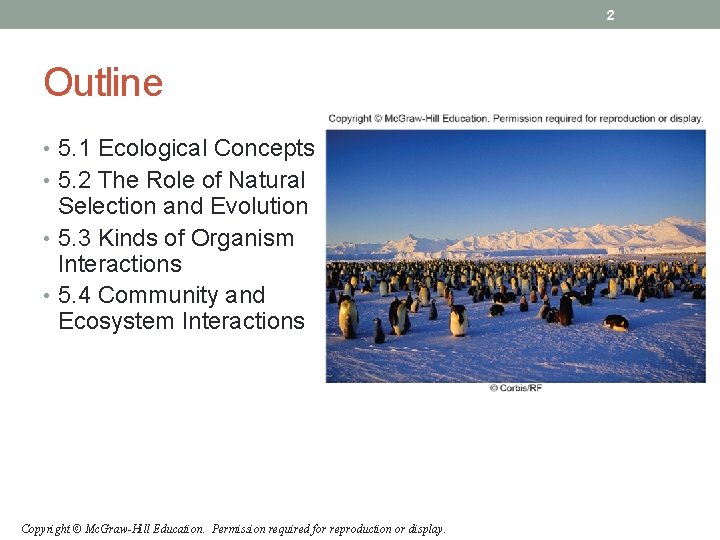
Task: Select bullet '5.2 The Role of Natural Selection and Evolution'
Action: click(x=182, y=193)
